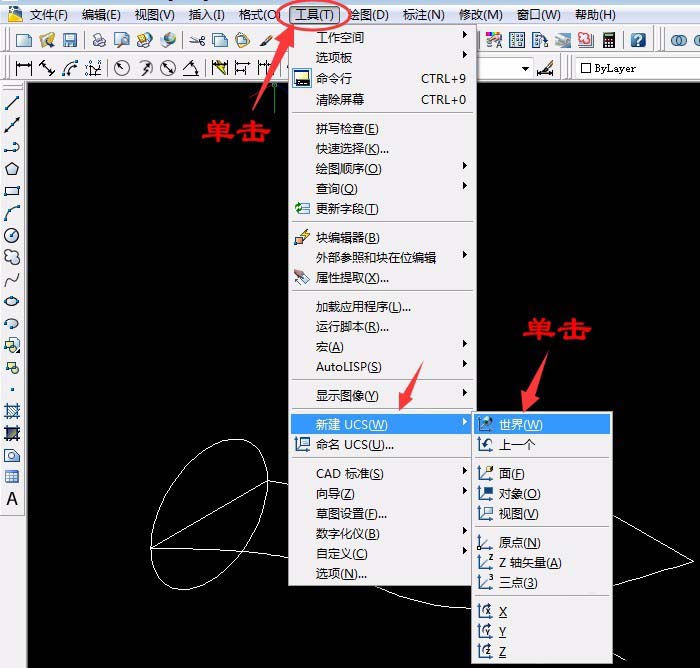Select the Multiline Text A tool

(x=12, y=499)
